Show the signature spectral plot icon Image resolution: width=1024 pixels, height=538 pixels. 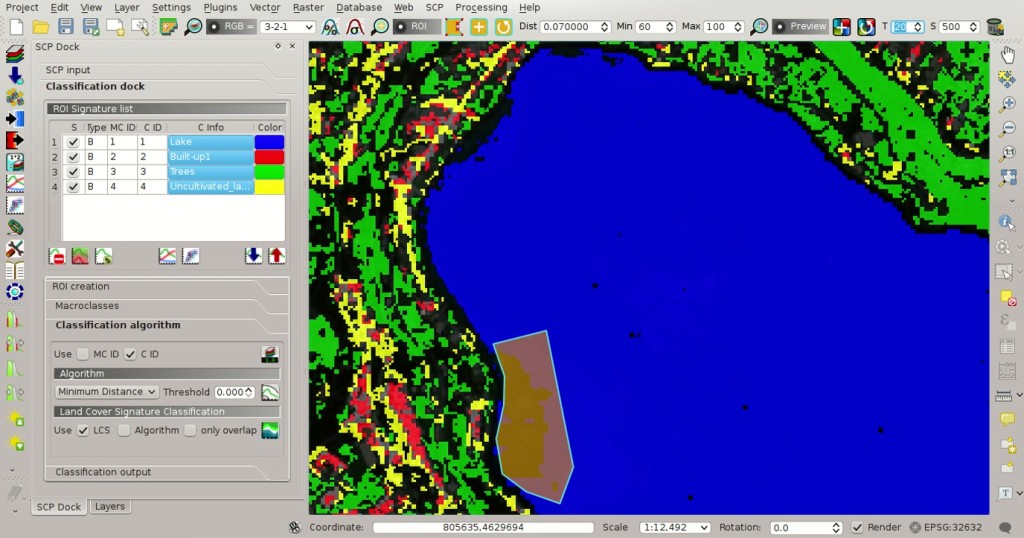(x=167, y=256)
